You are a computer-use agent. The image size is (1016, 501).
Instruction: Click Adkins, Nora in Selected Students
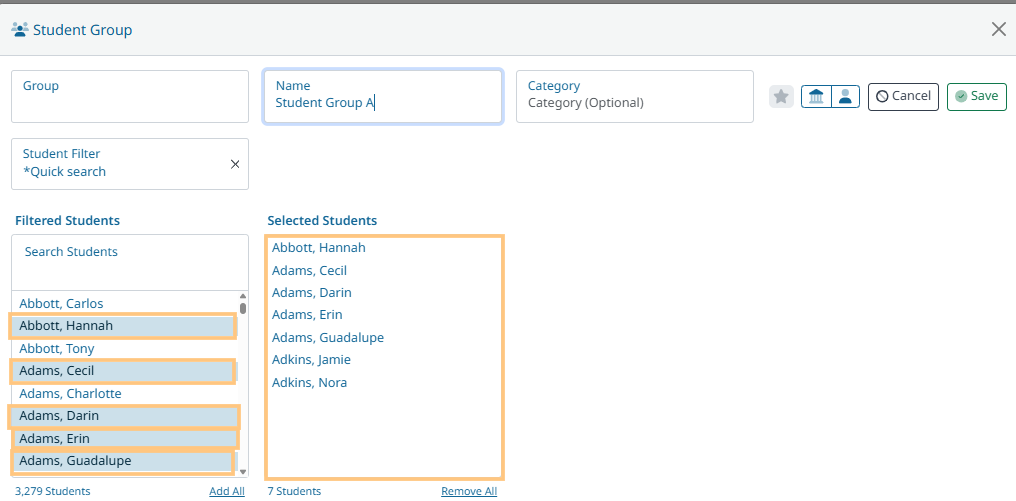click(309, 383)
